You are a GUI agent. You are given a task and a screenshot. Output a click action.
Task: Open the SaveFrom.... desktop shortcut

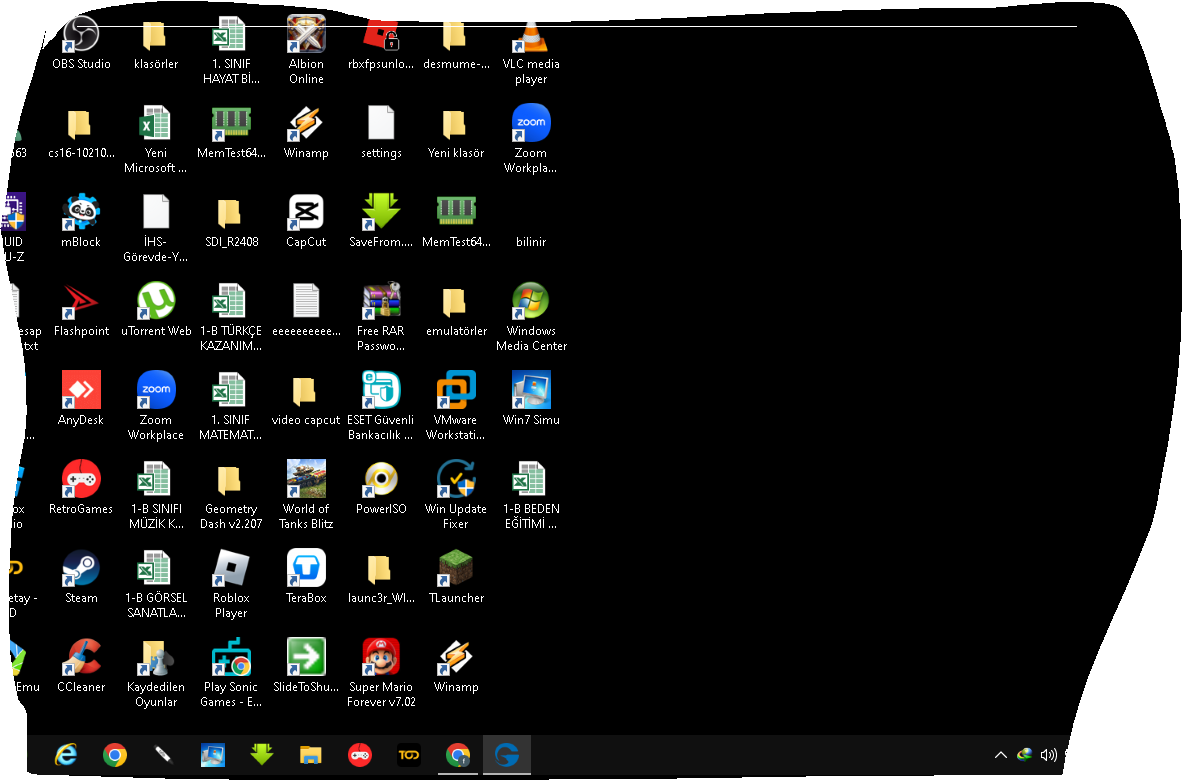(381, 221)
